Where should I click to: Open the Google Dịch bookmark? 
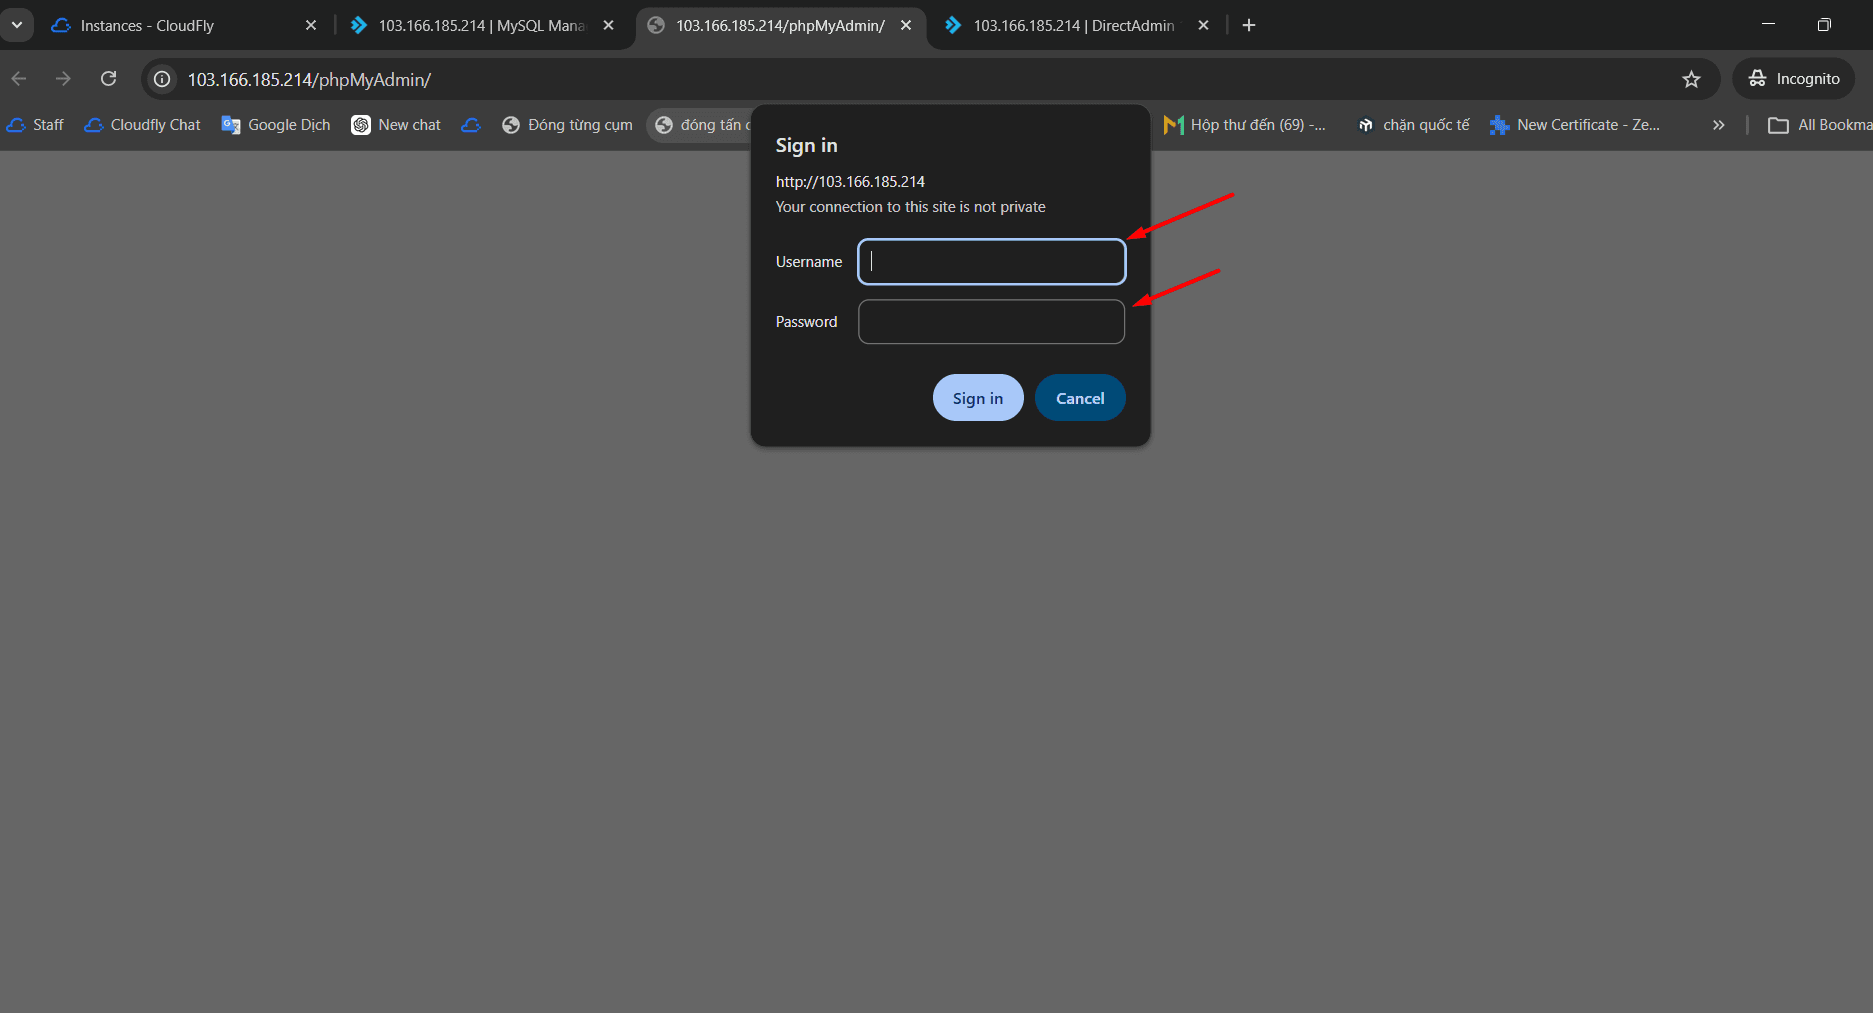(x=276, y=125)
